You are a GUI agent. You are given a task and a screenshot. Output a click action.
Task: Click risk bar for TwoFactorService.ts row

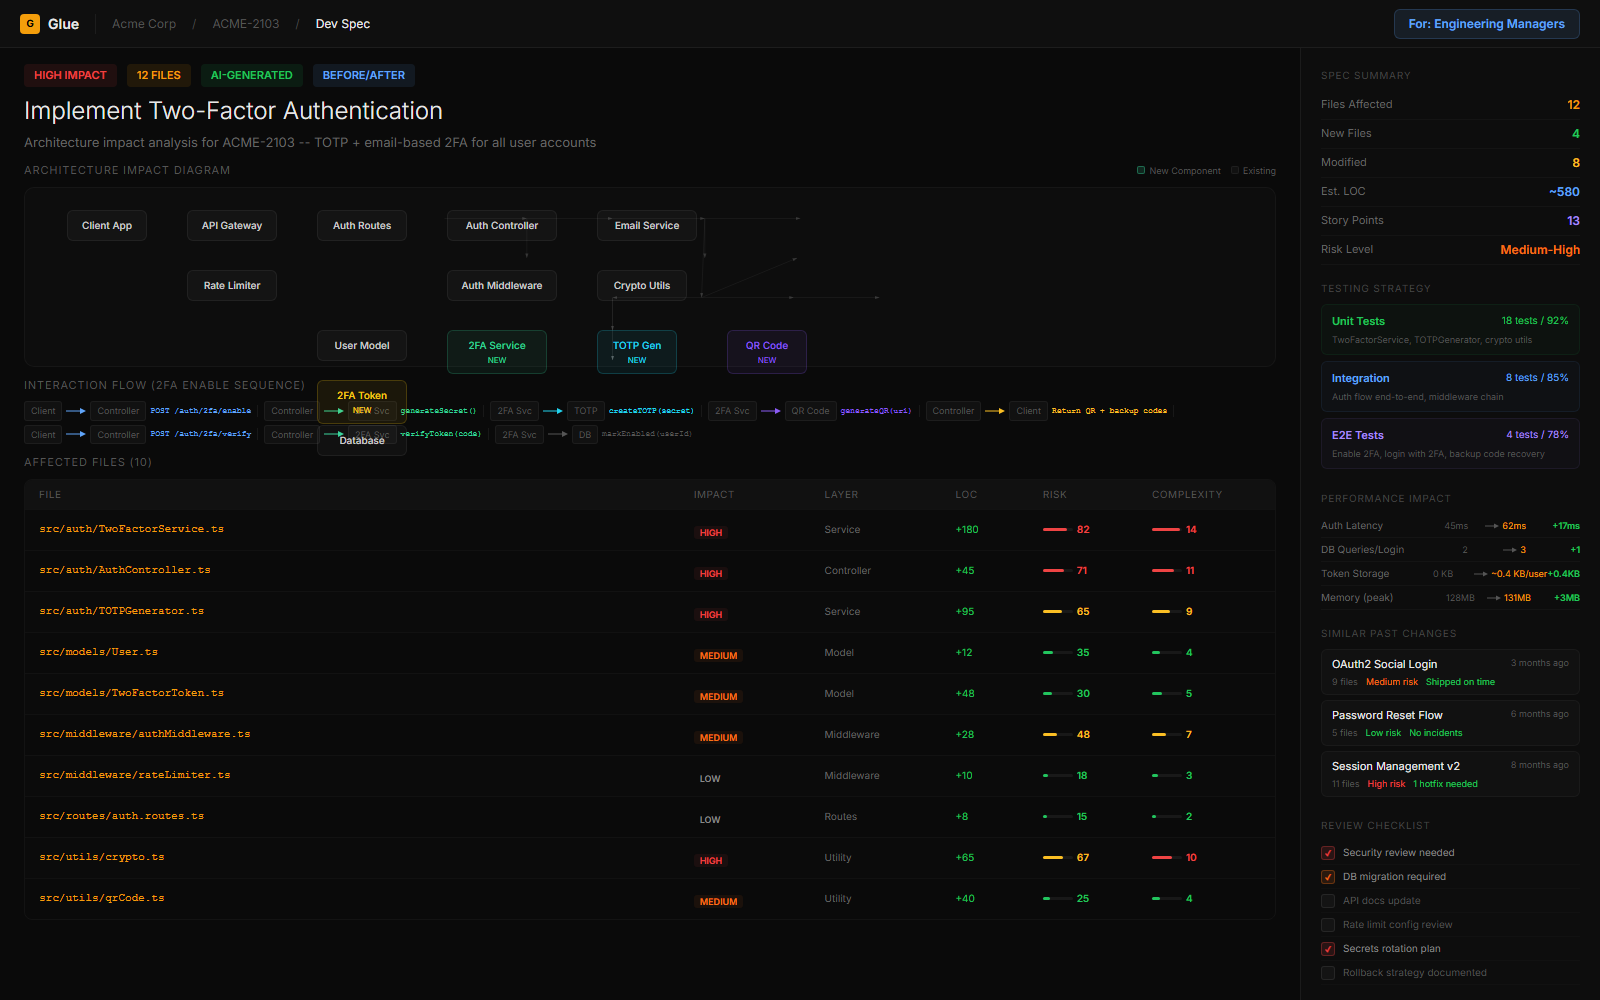pyautogui.click(x=1055, y=530)
